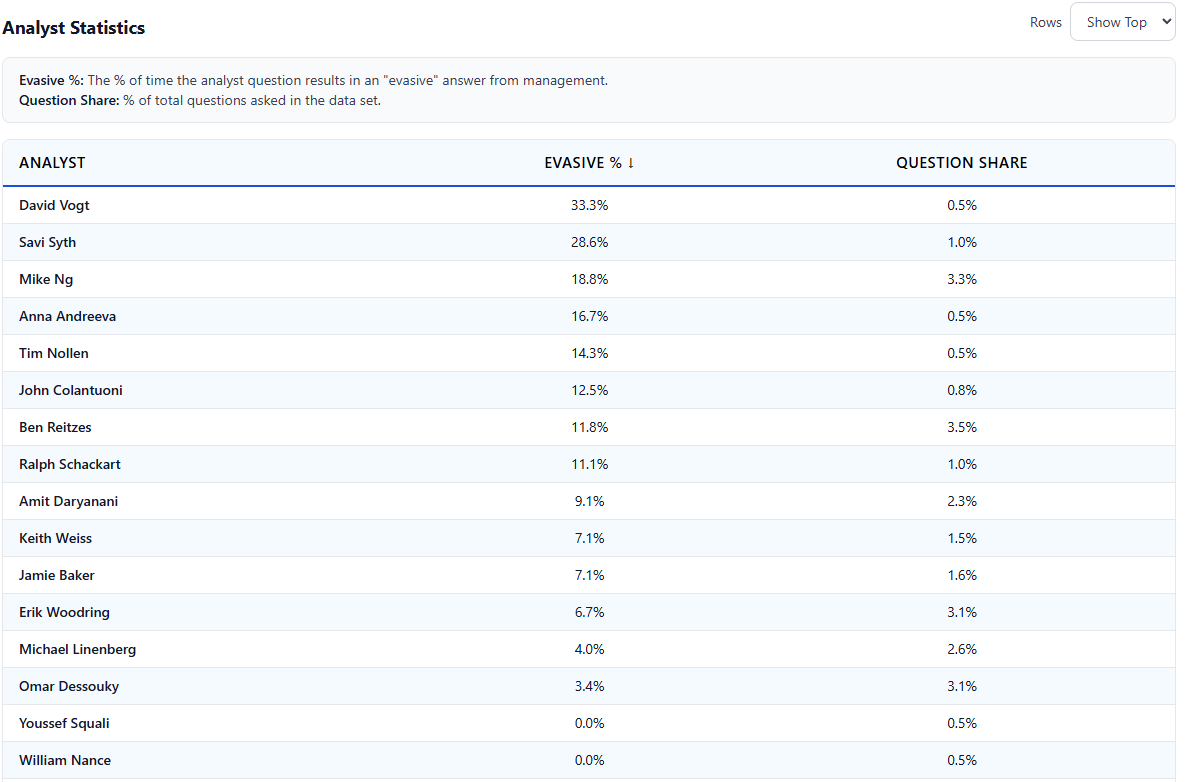1185x782 pixels.
Task: Click the 6.7% evasive value
Action: [589, 613]
